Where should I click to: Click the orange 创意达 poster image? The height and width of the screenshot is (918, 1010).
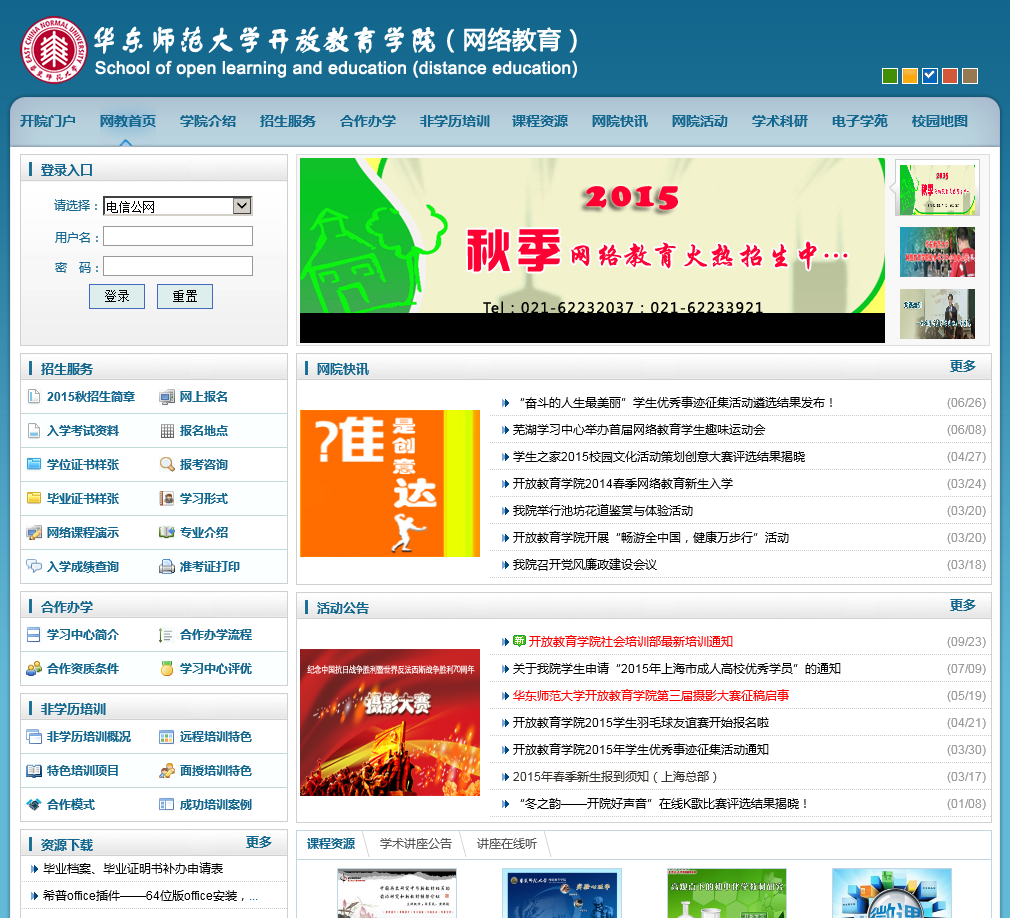(390, 483)
